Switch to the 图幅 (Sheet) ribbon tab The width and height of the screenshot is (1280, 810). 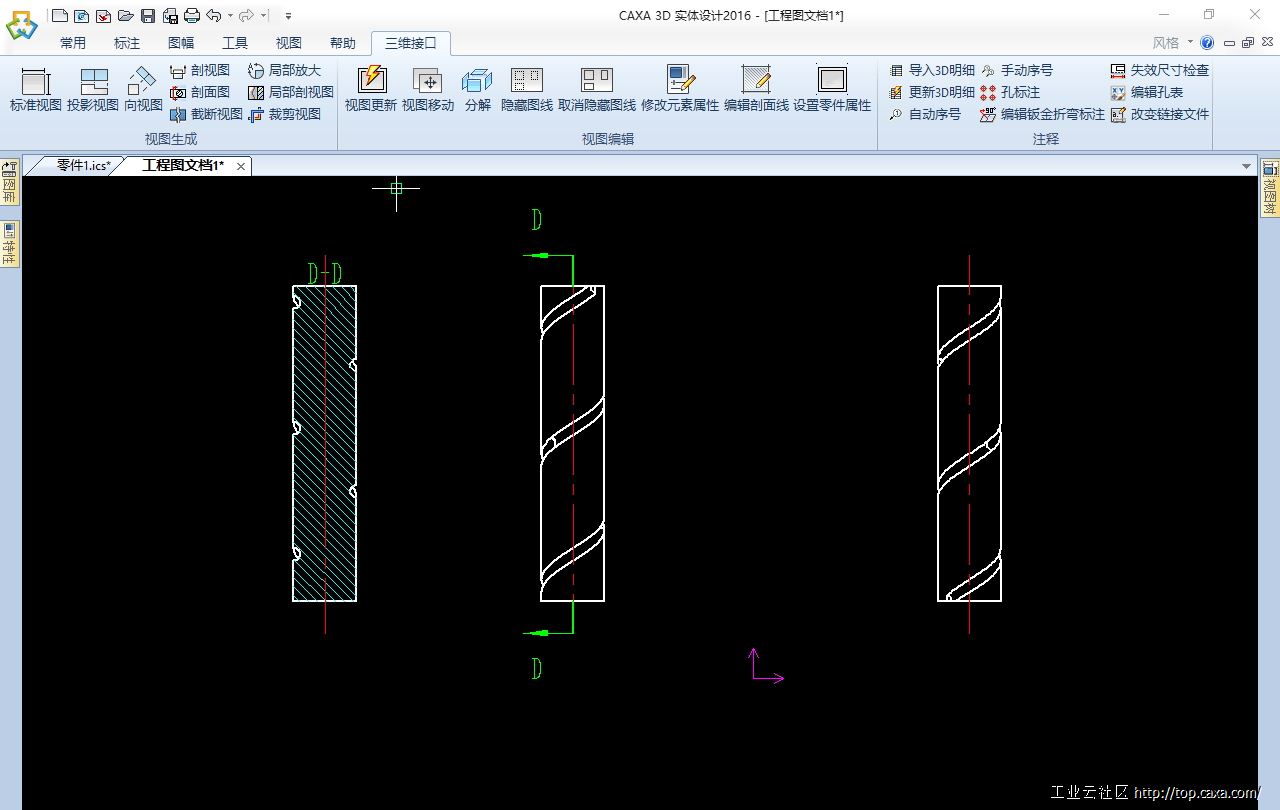point(181,43)
